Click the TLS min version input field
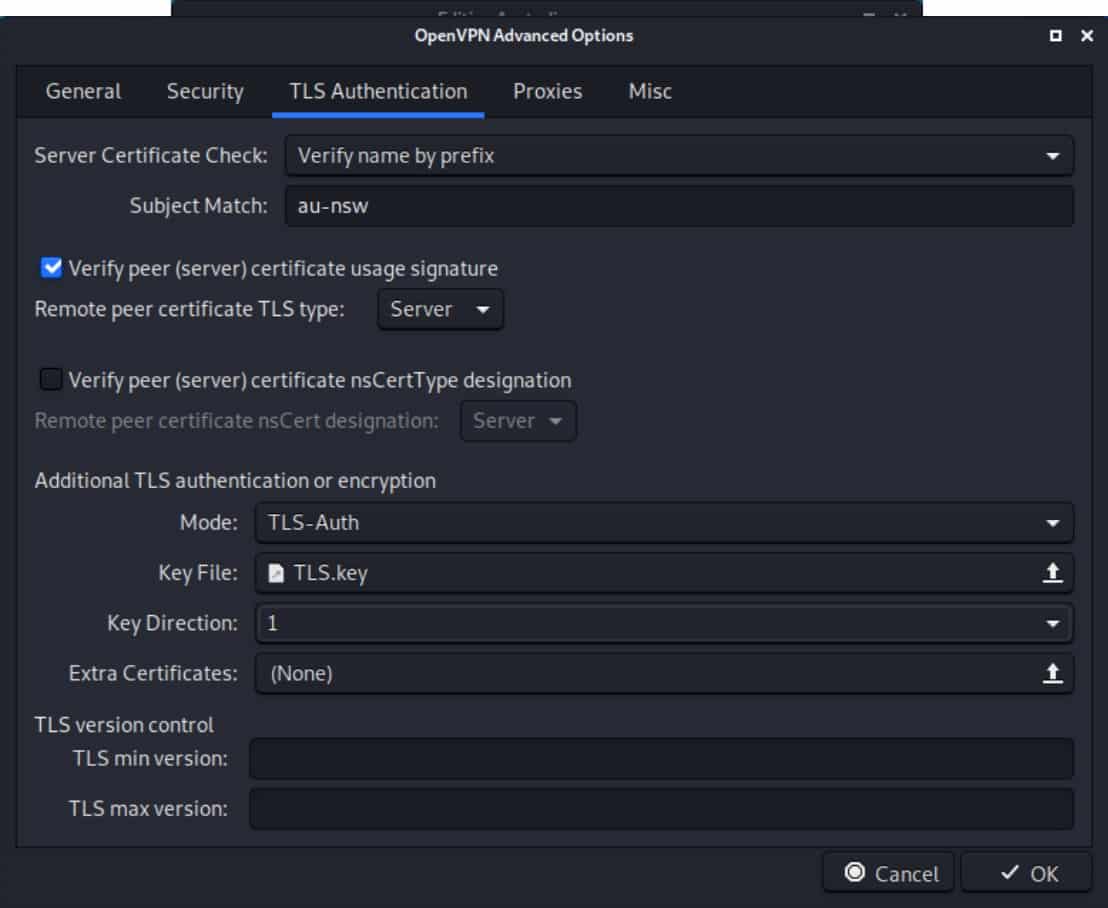 pos(661,759)
